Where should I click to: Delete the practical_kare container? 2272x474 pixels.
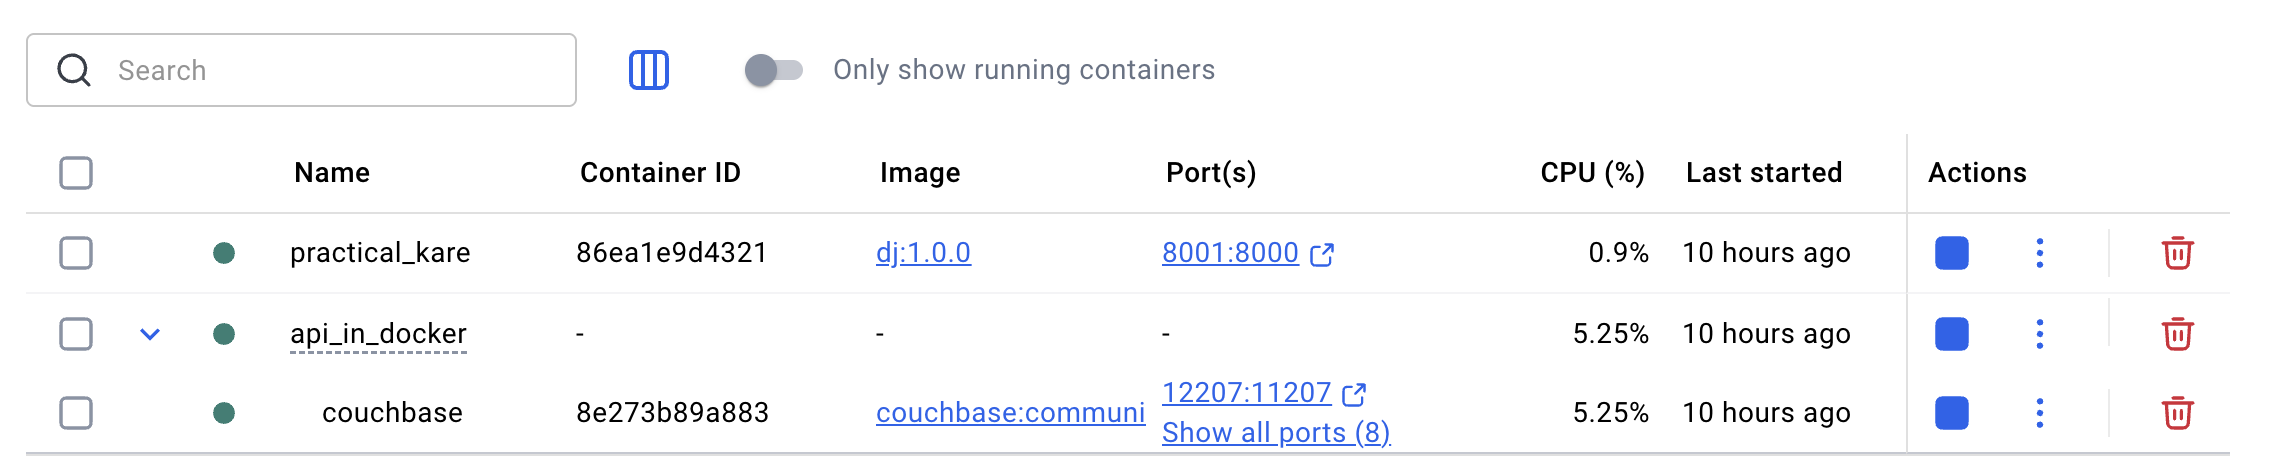(x=2177, y=253)
